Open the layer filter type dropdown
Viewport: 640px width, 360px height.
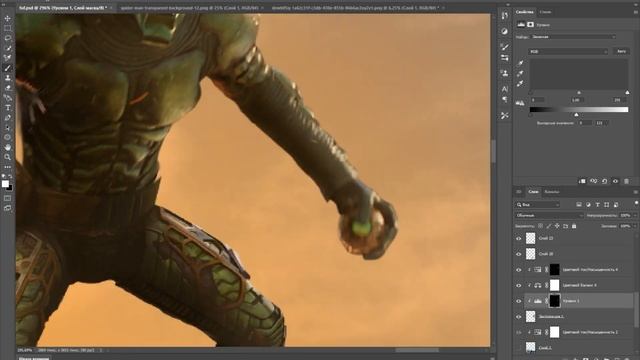pos(537,204)
